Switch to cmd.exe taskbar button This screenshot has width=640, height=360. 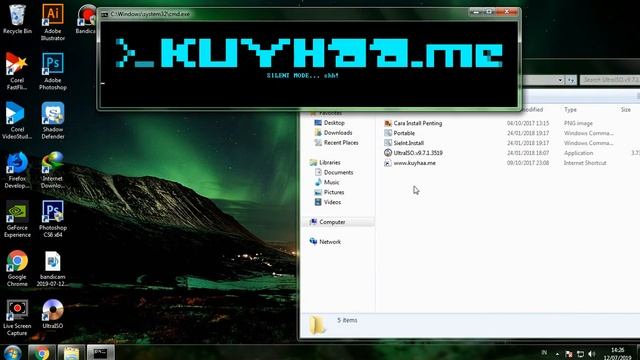100,352
